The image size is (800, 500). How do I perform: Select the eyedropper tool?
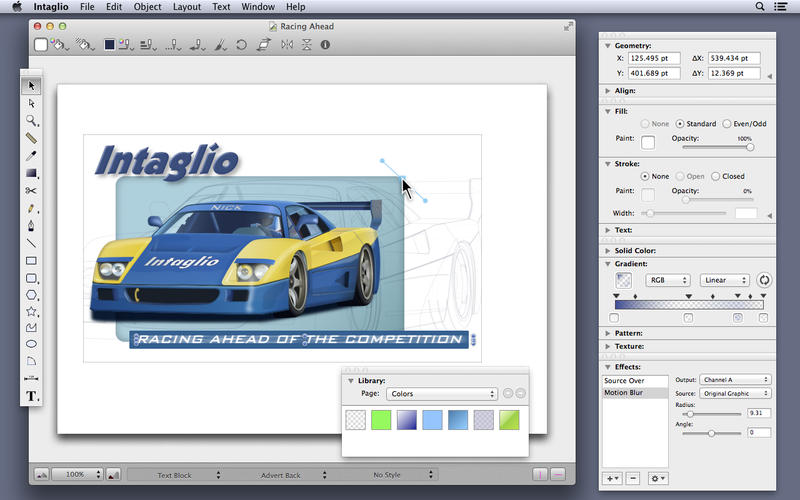31,155
